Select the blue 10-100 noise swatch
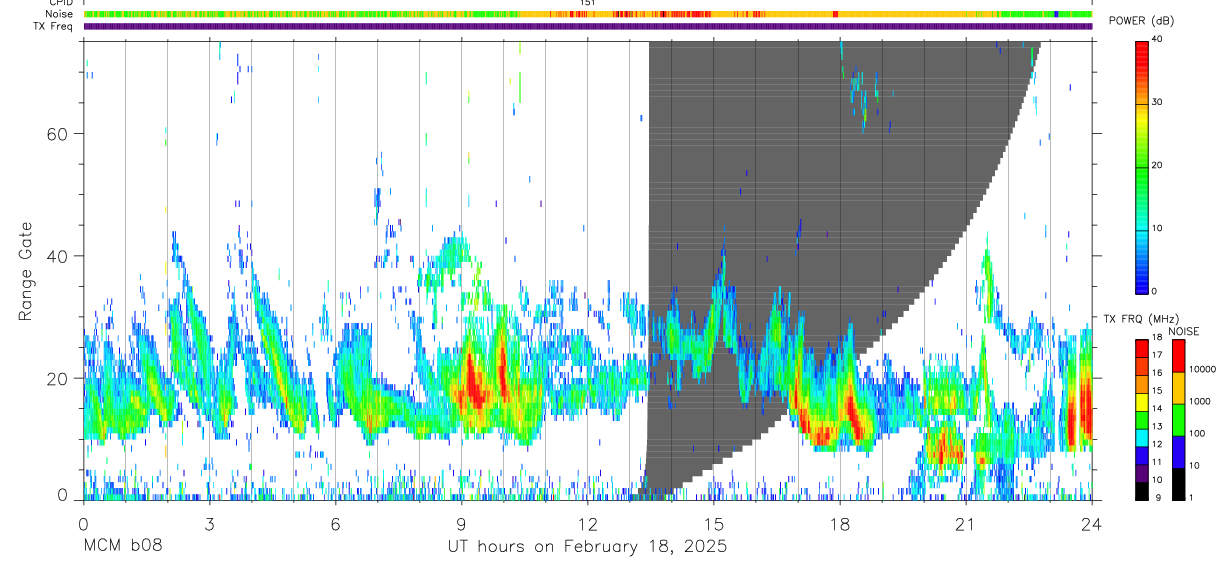This screenshot has width=1228, height=567. pos(1180,452)
